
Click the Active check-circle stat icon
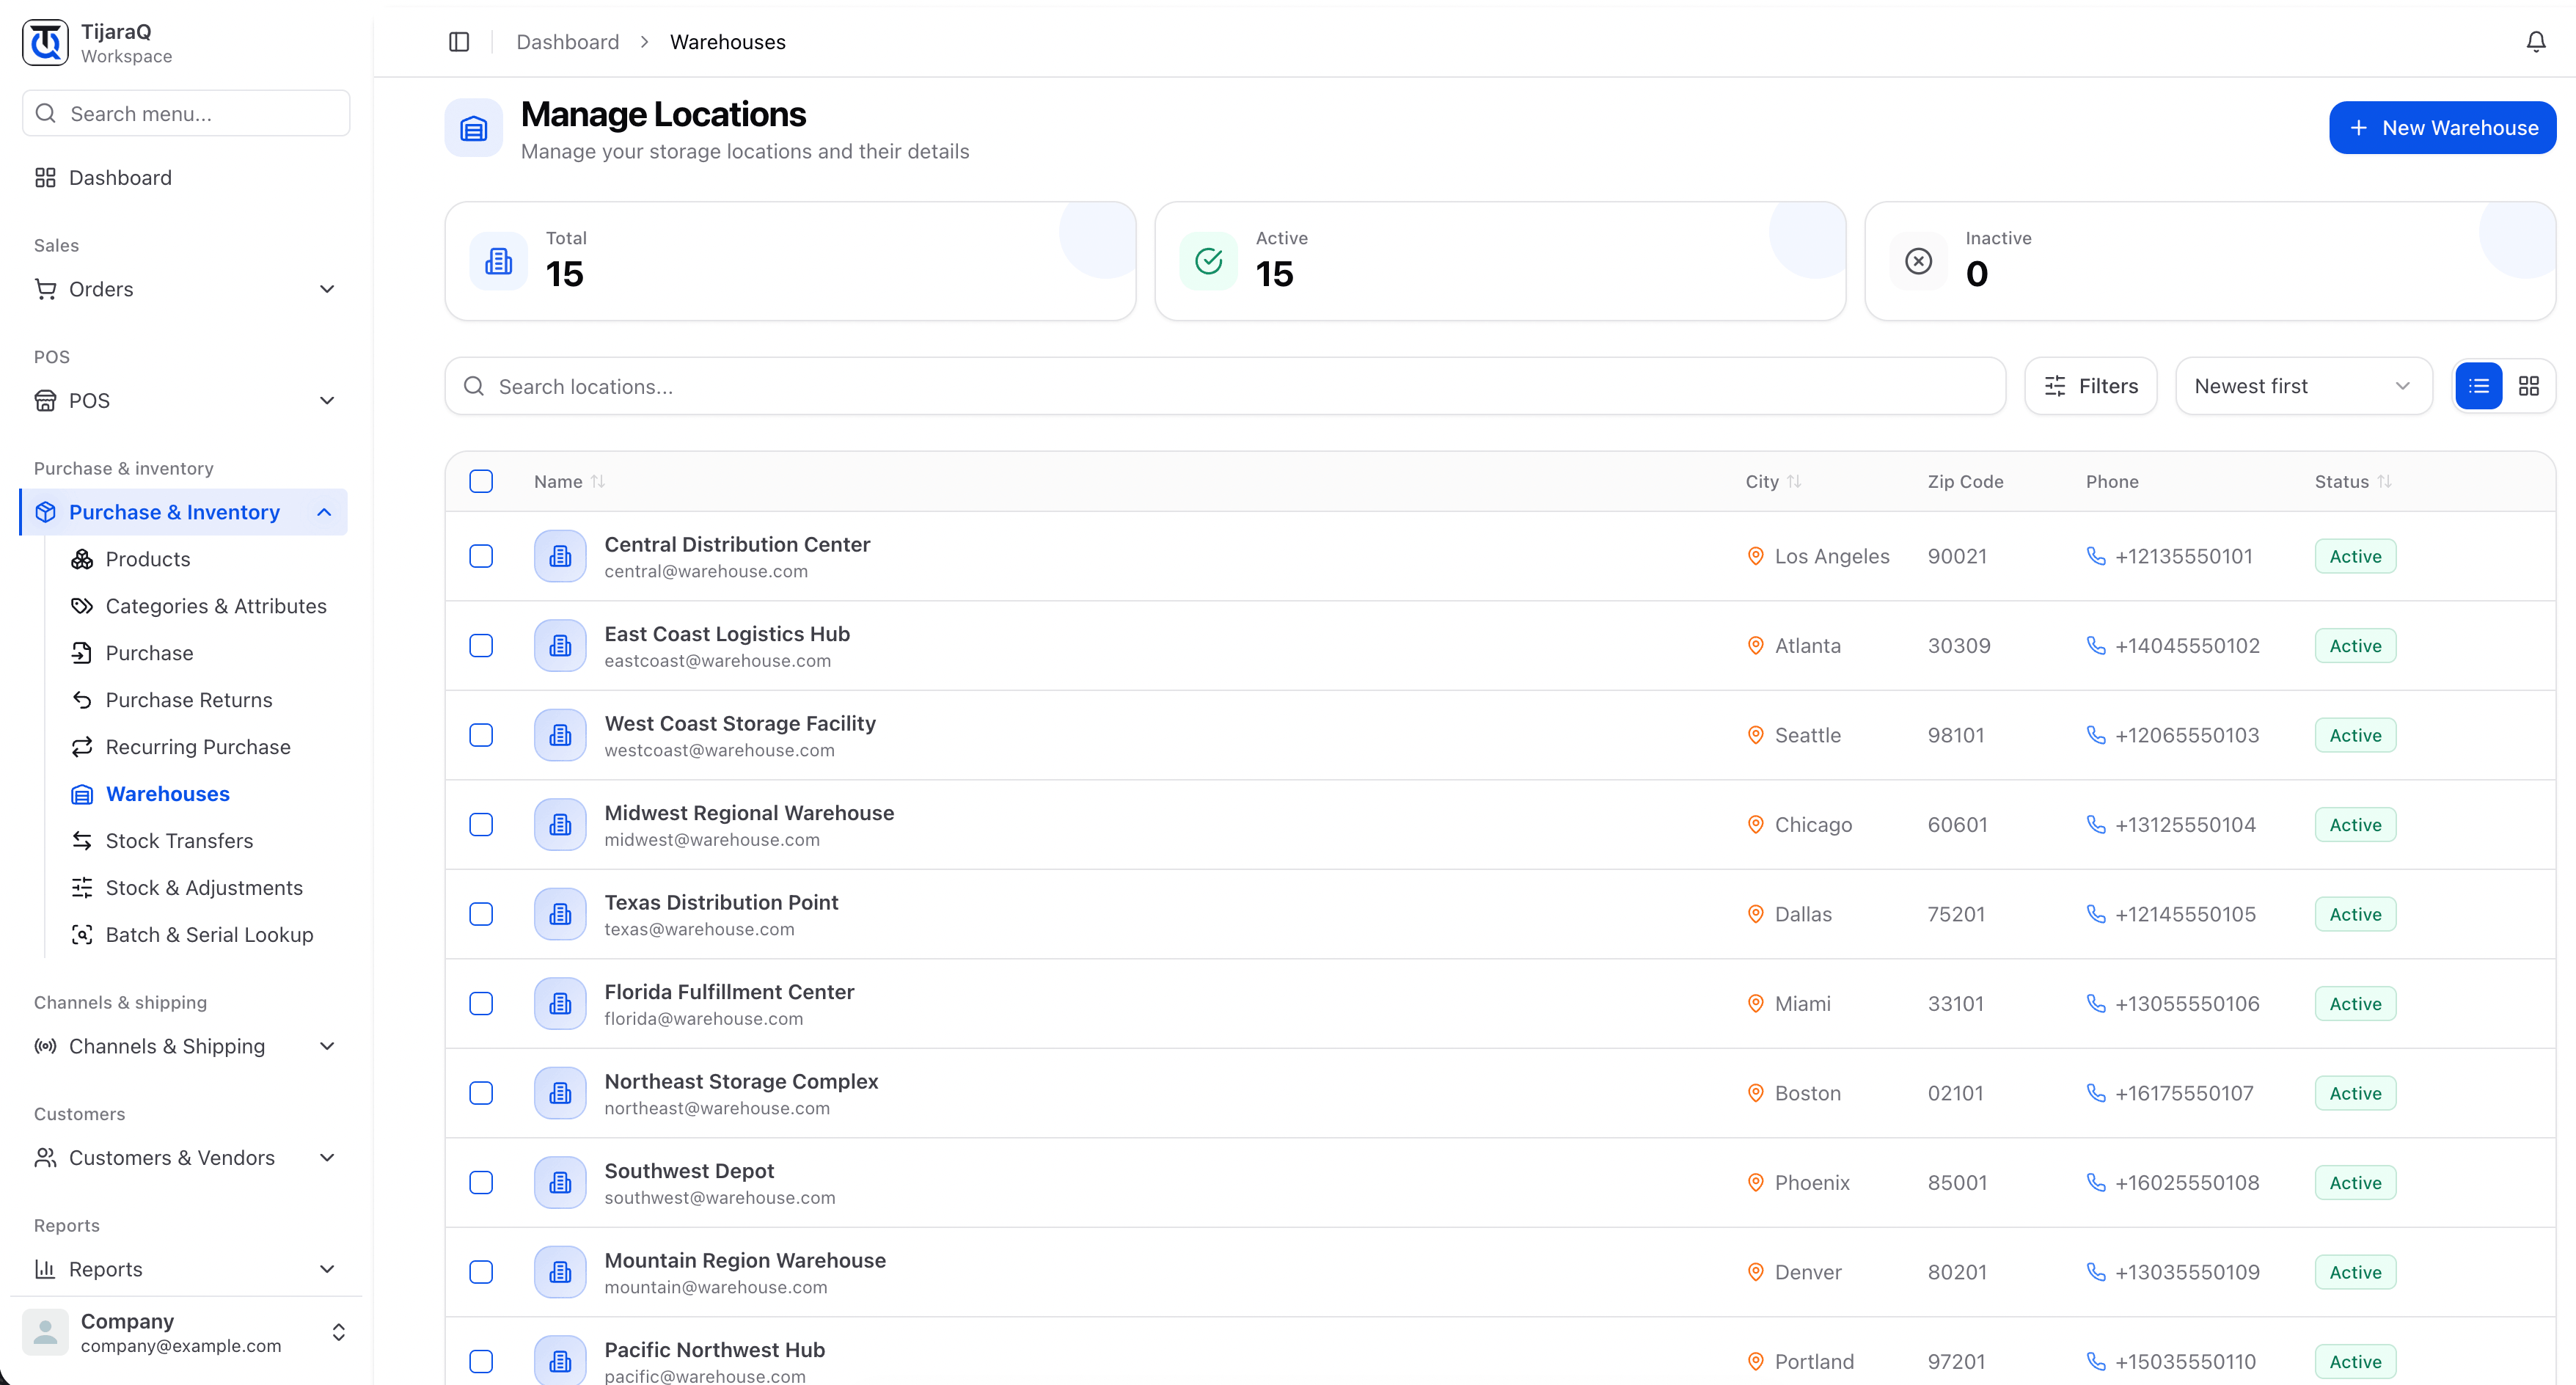[x=1208, y=262]
